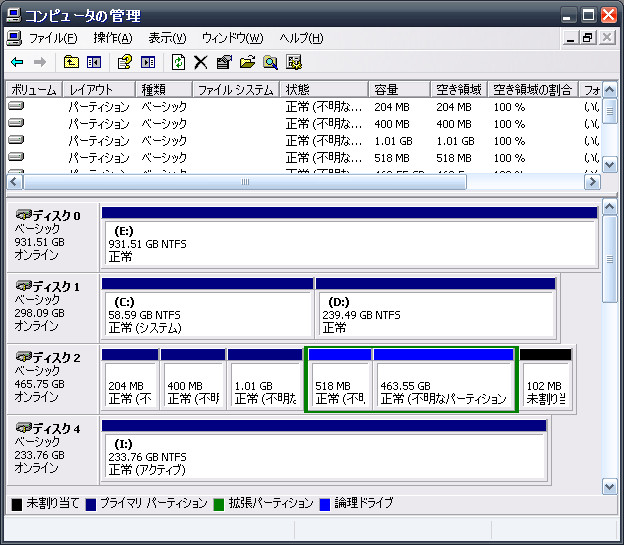
Task: Click the green Refresh toolbar icon
Action: pos(178,62)
